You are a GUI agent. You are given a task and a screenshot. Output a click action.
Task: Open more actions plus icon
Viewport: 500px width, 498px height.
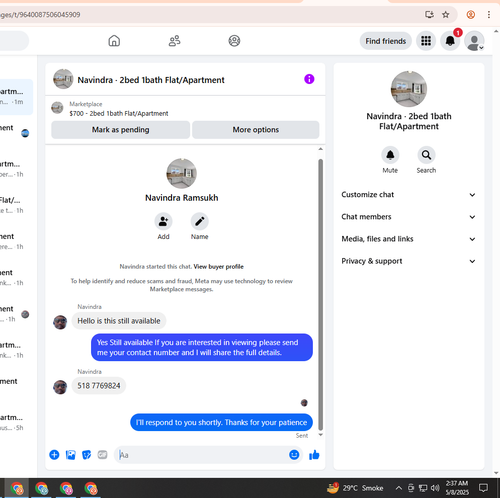click(54, 455)
